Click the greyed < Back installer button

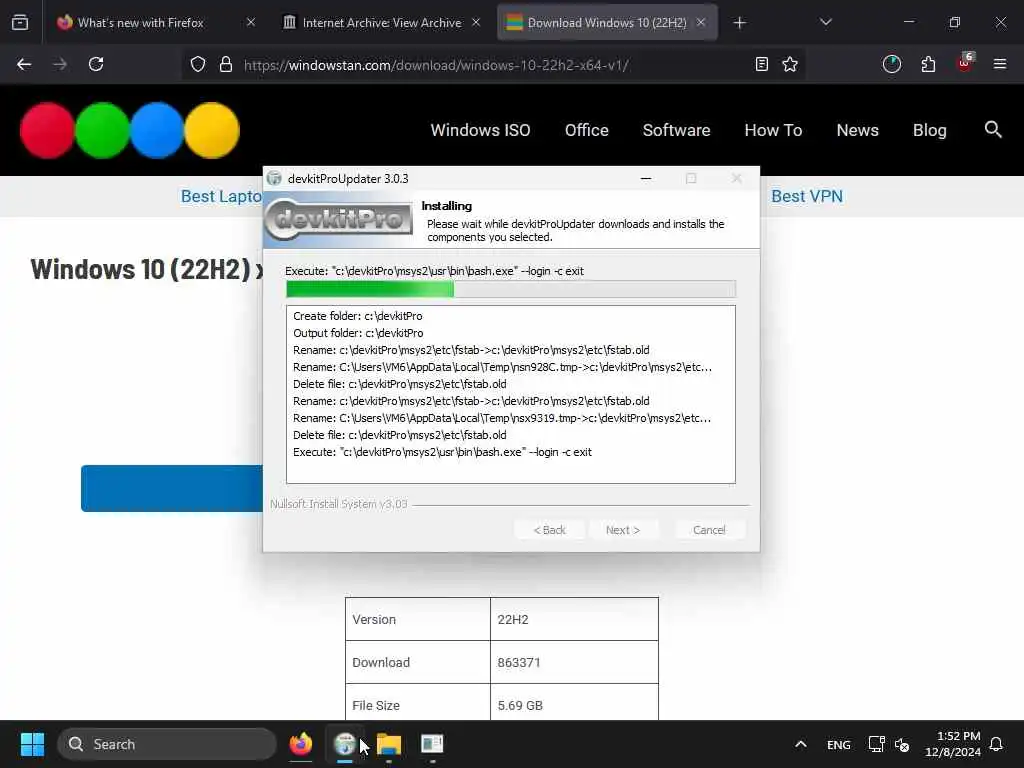(549, 530)
